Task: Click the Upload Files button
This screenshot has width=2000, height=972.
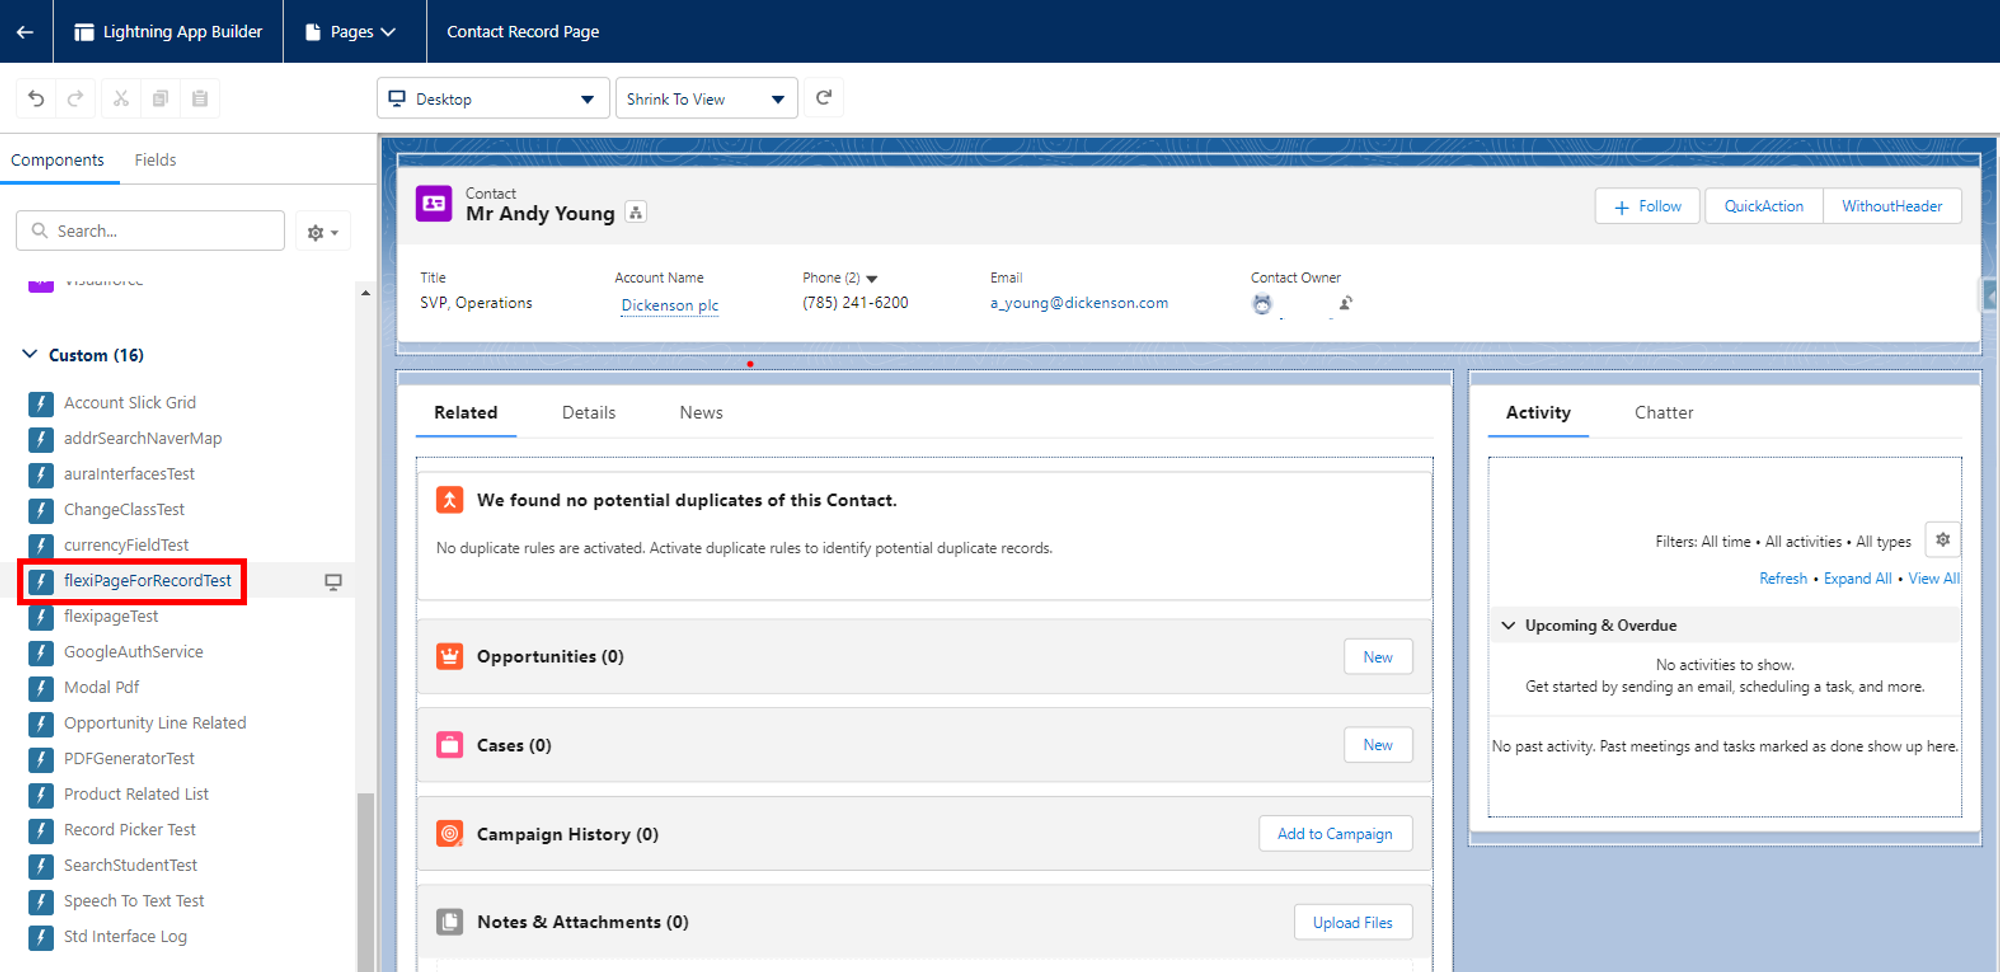Action: click(x=1353, y=922)
